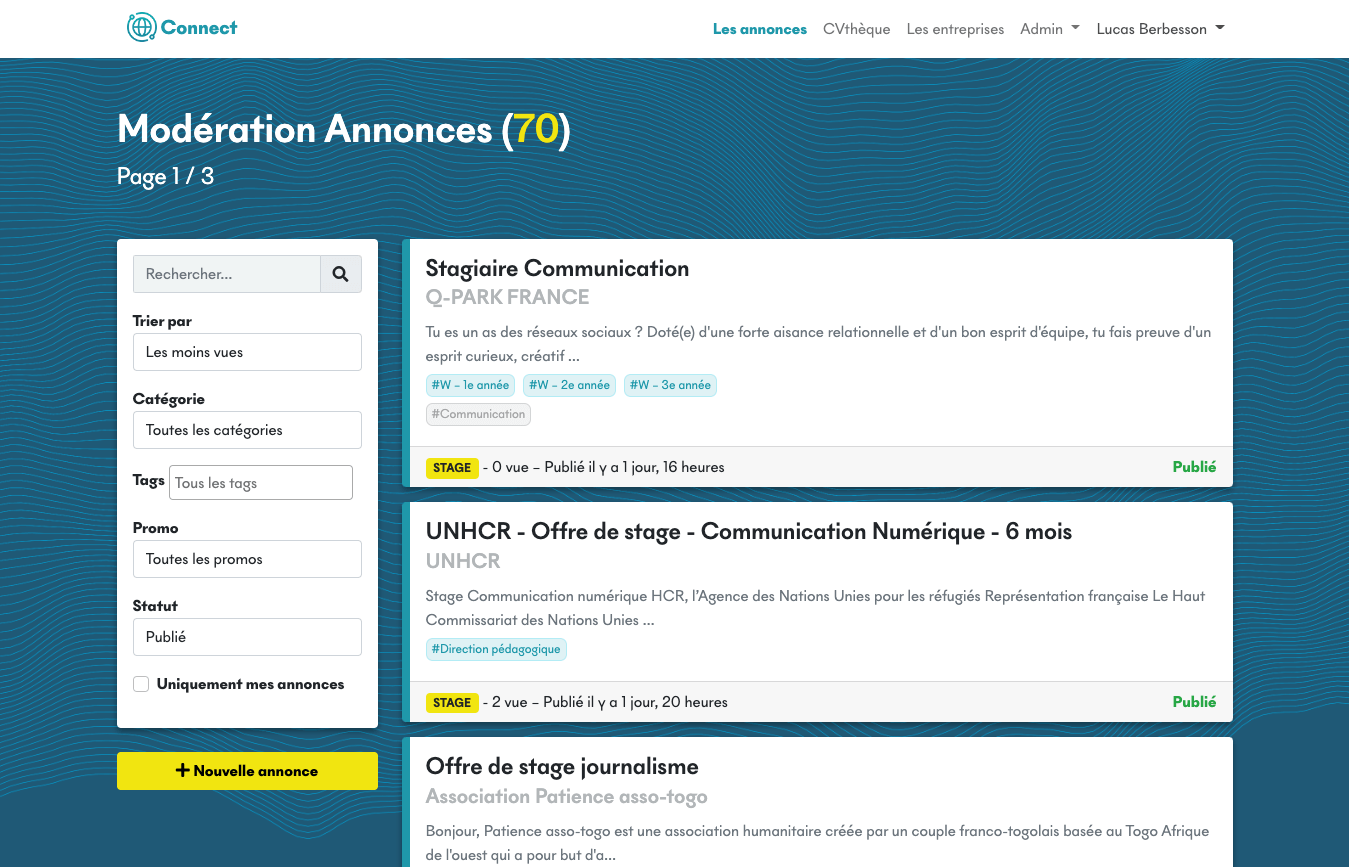Click 'Publié' status of the UNHCR card
Screen dimensions: 1349x867
click(x=1194, y=702)
